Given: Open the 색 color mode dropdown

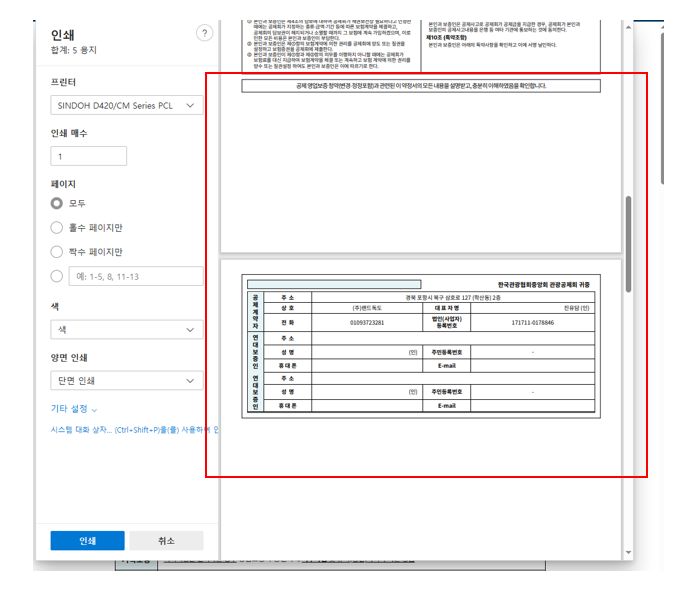Looking at the screenshot, I should [126, 328].
